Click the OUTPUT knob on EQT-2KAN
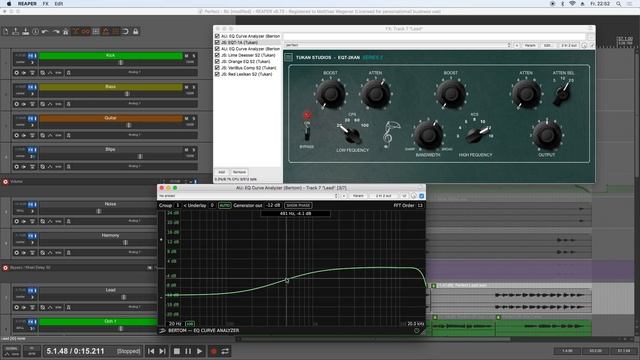 tap(547, 136)
